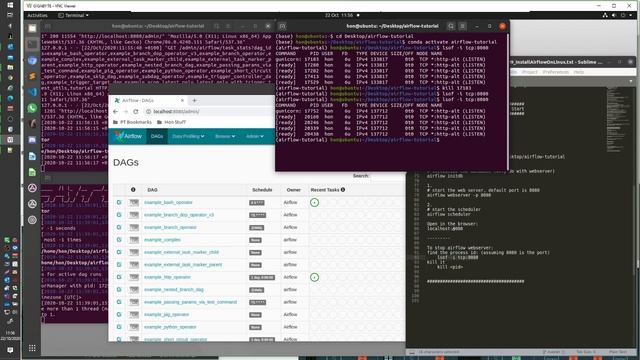The width and height of the screenshot is (640, 360).
Task: Open Terminal app menu in Ubuntu top bar
Action: coord(73,15)
